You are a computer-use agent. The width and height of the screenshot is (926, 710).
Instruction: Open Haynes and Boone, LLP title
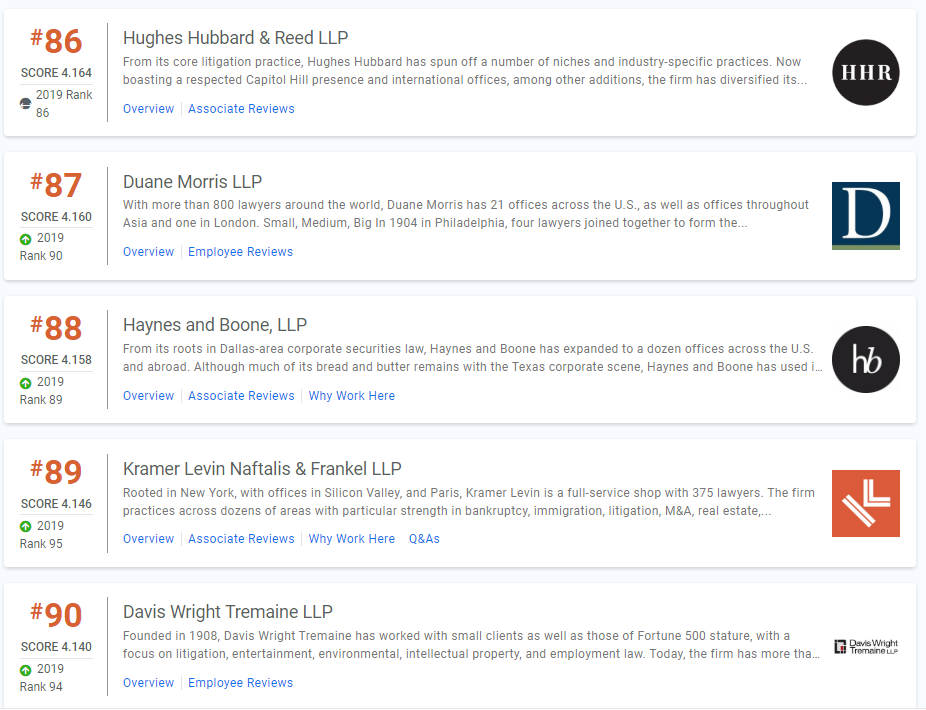click(x=215, y=325)
